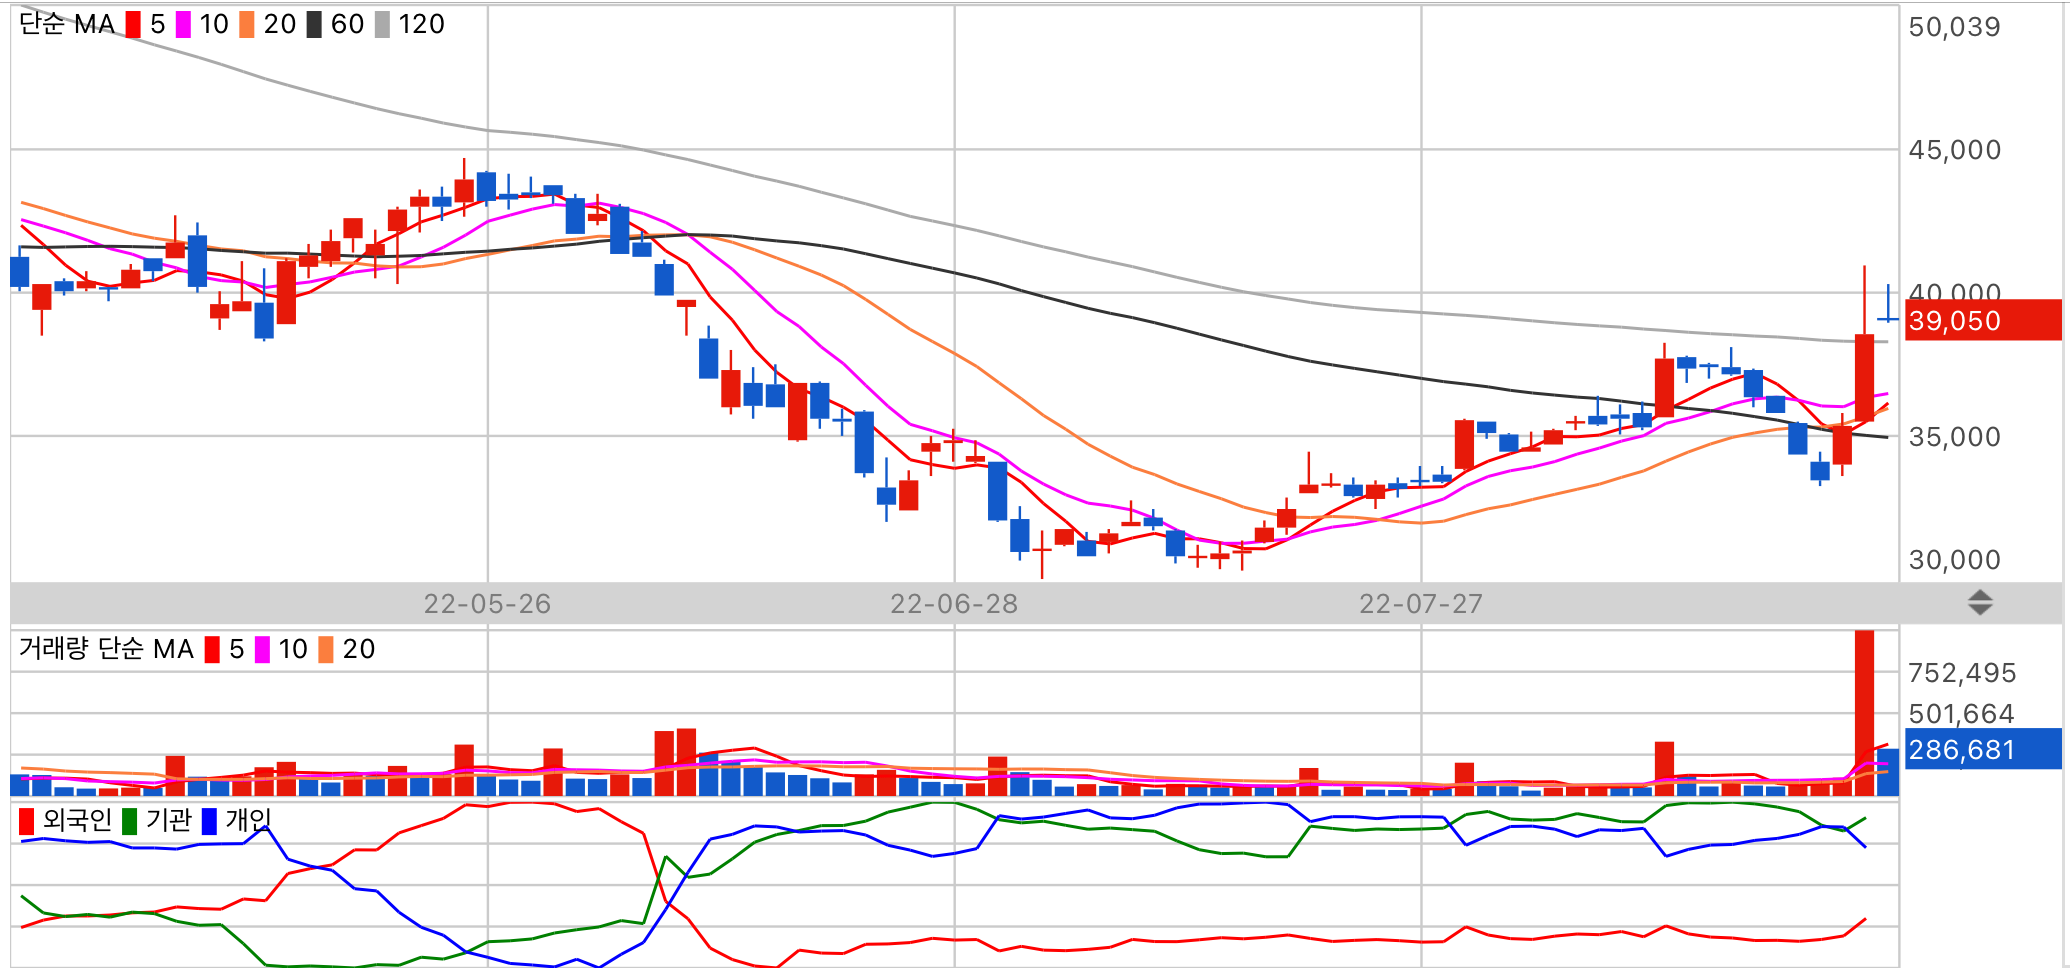This screenshot has height=976, width=2070.
Task: Click the current price tag 39,050
Action: [1983, 320]
